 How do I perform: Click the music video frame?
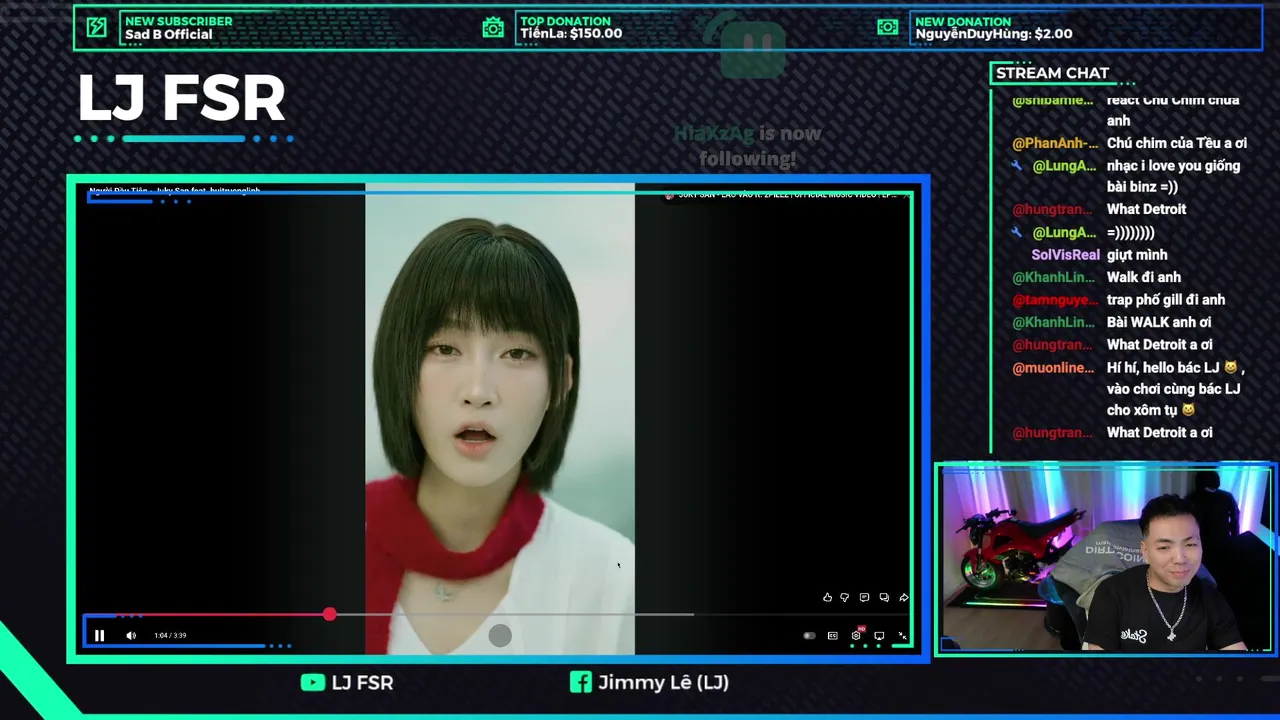click(x=500, y=418)
